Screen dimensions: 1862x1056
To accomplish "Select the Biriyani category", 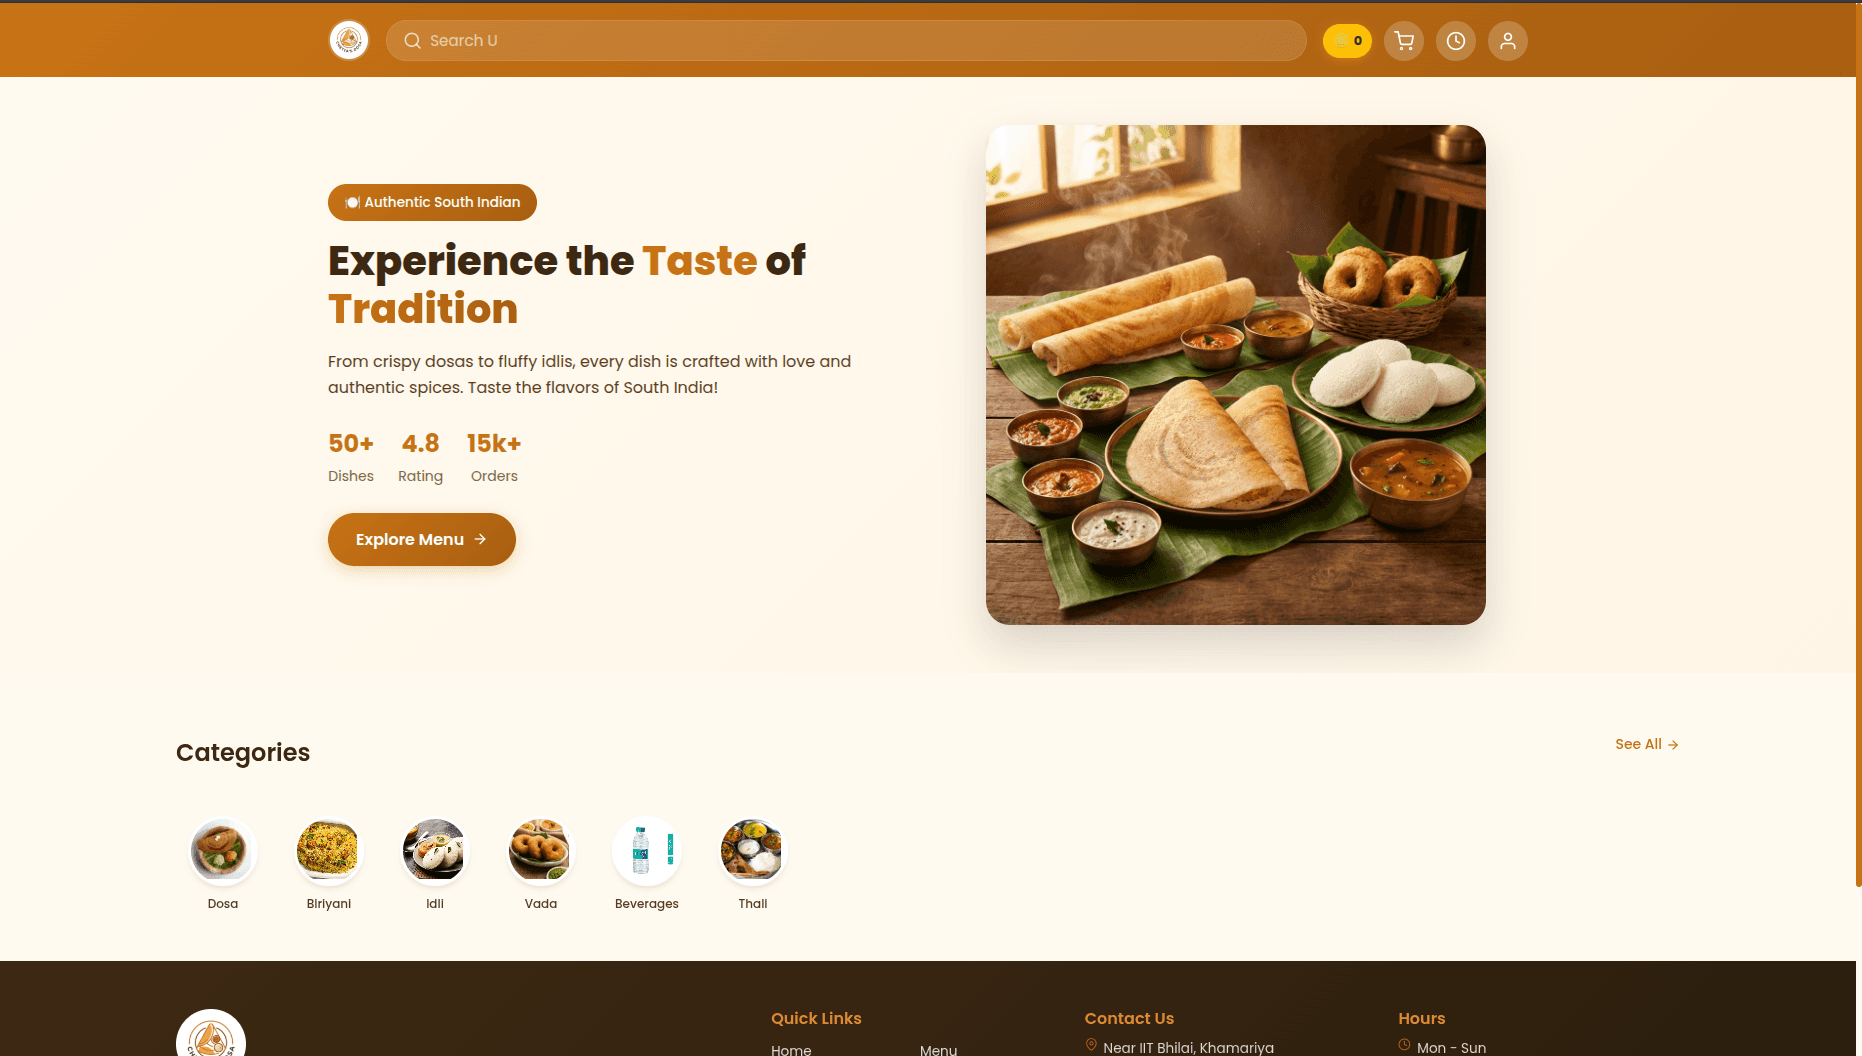I will 329,864.
